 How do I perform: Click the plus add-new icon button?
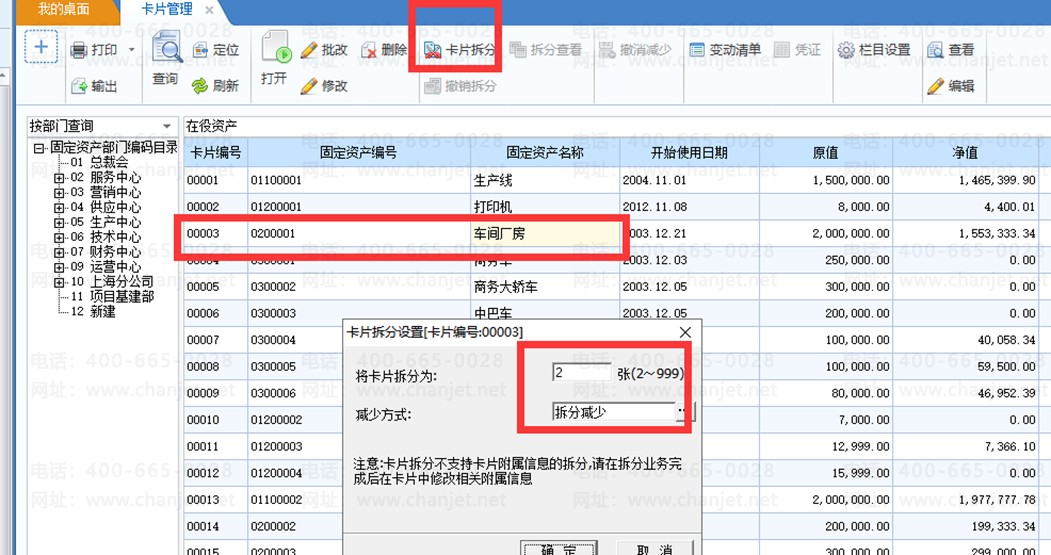pyautogui.click(x=41, y=47)
